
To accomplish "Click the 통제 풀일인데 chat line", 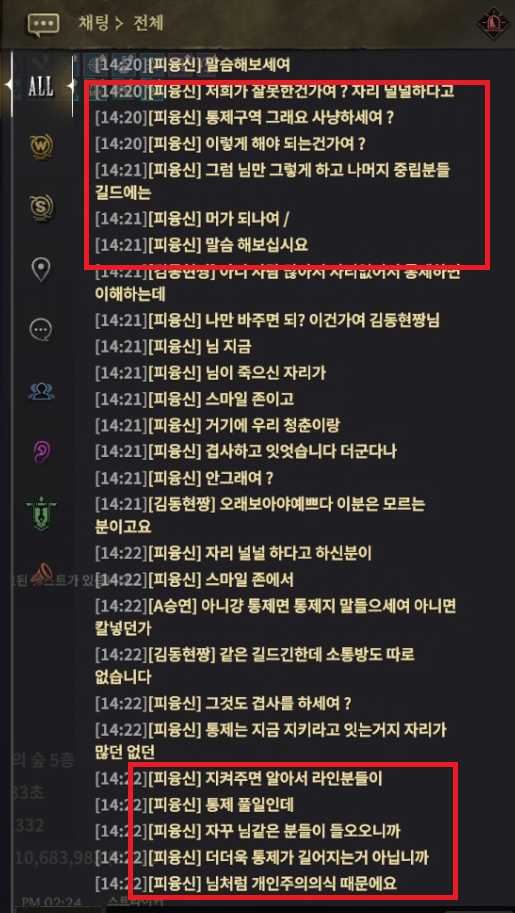I will (194, 805).
